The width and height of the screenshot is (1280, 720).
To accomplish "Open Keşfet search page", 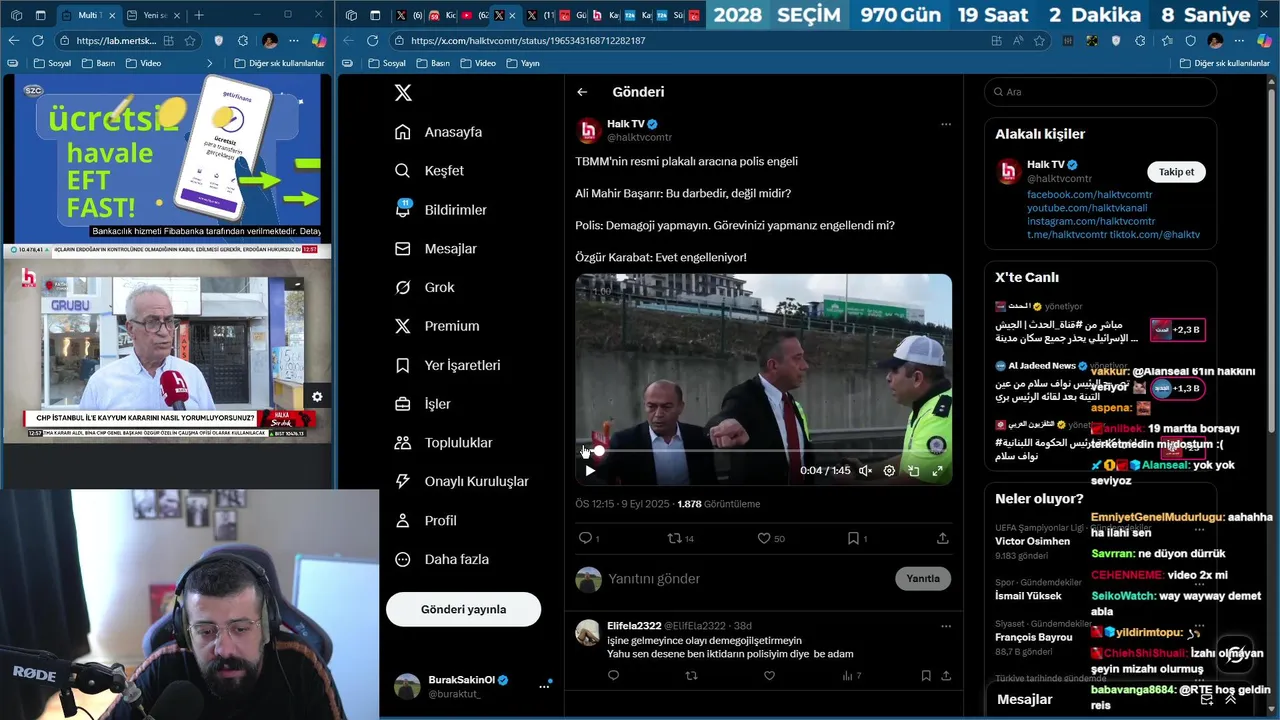I will point(430,171).
